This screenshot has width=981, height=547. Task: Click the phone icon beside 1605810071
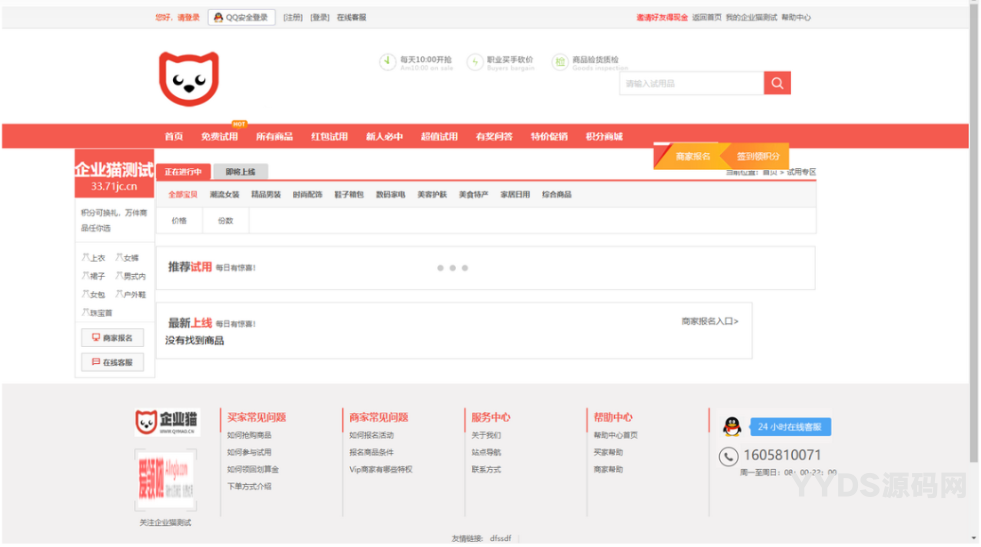(728, 457)
